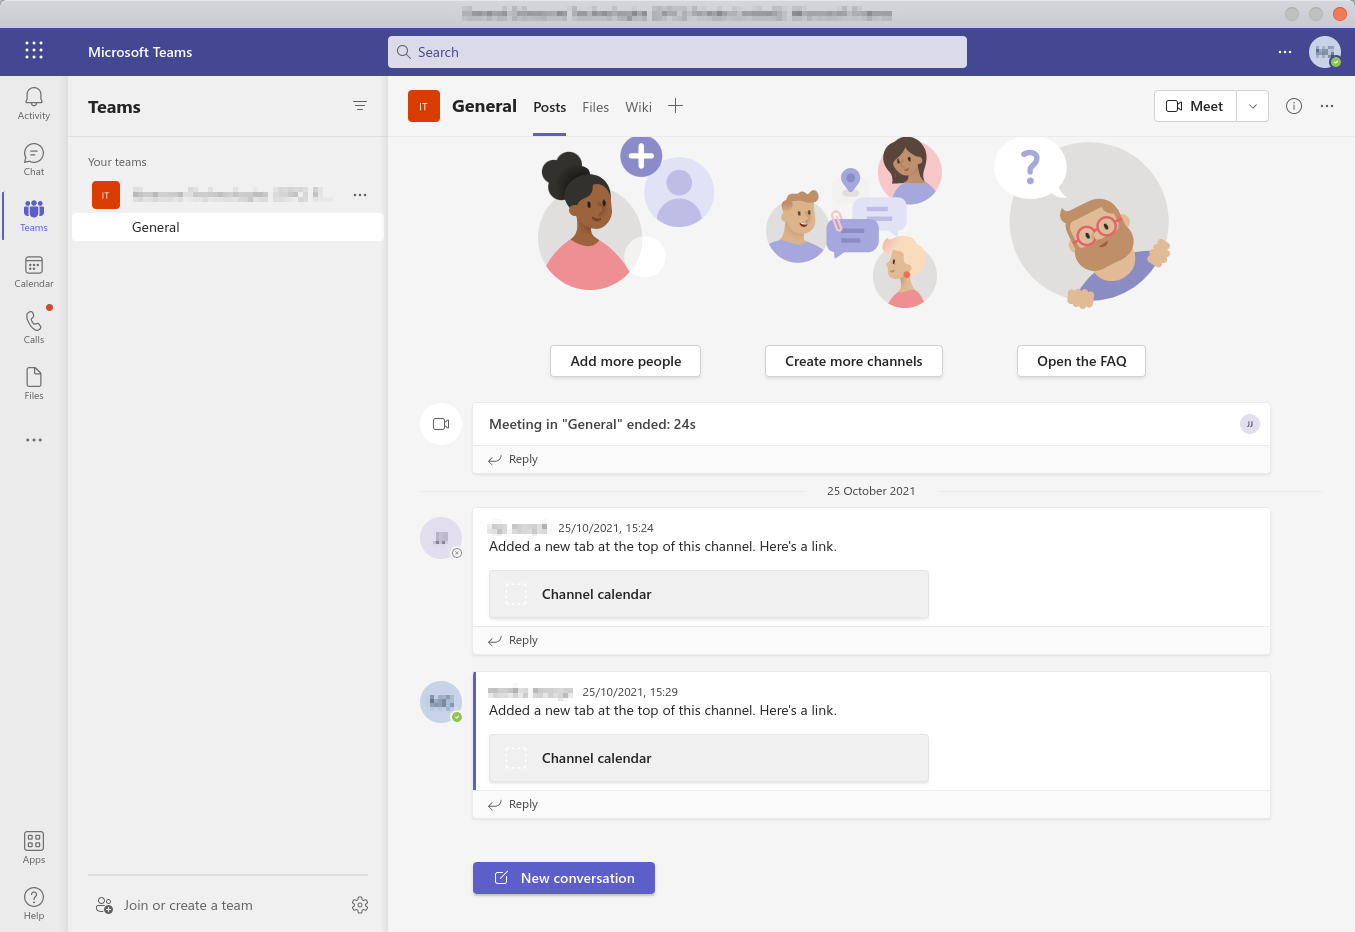This screenshot has width=1355, height=932.
Task: Select the General channel
Action: tap(156, 227)
